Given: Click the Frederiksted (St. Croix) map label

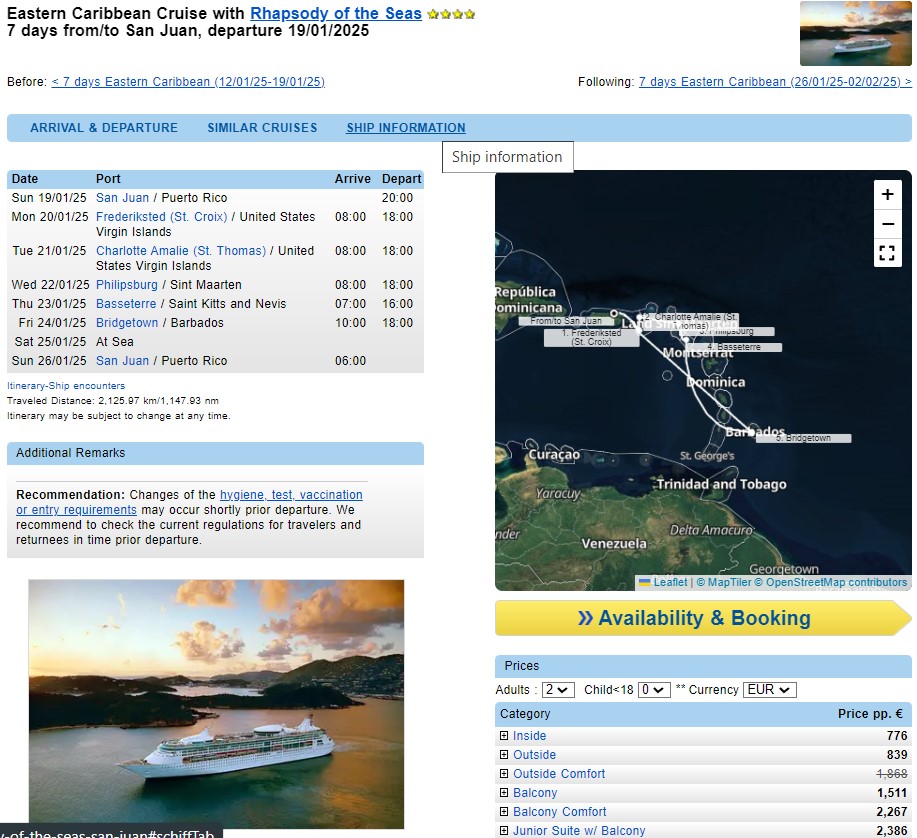Looking at the screenshot, I should coord(591,337).
